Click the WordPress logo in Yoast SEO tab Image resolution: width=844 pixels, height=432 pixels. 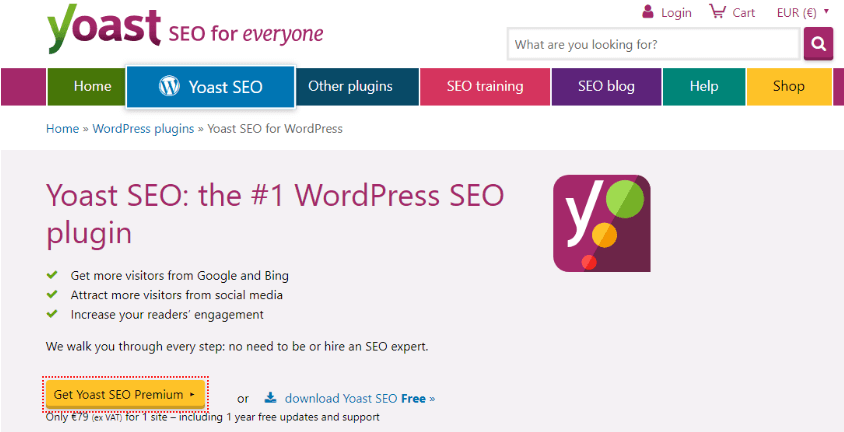tap(170, 86)
